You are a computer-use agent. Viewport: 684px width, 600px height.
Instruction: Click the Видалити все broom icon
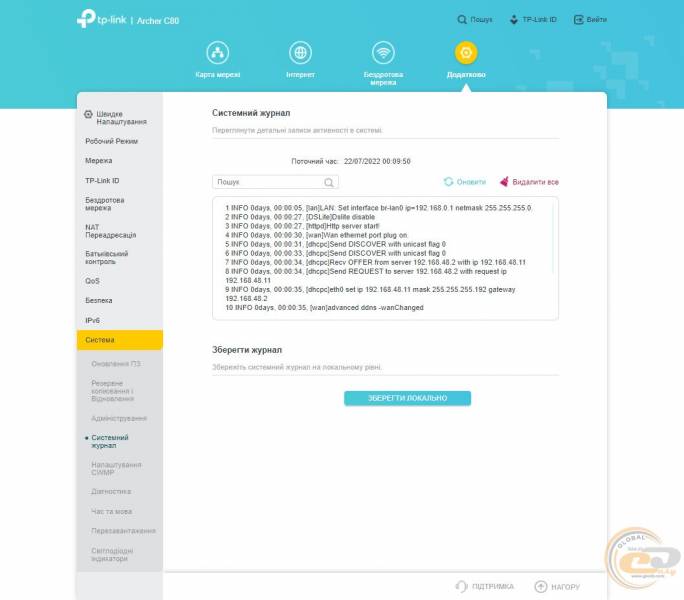504,182
